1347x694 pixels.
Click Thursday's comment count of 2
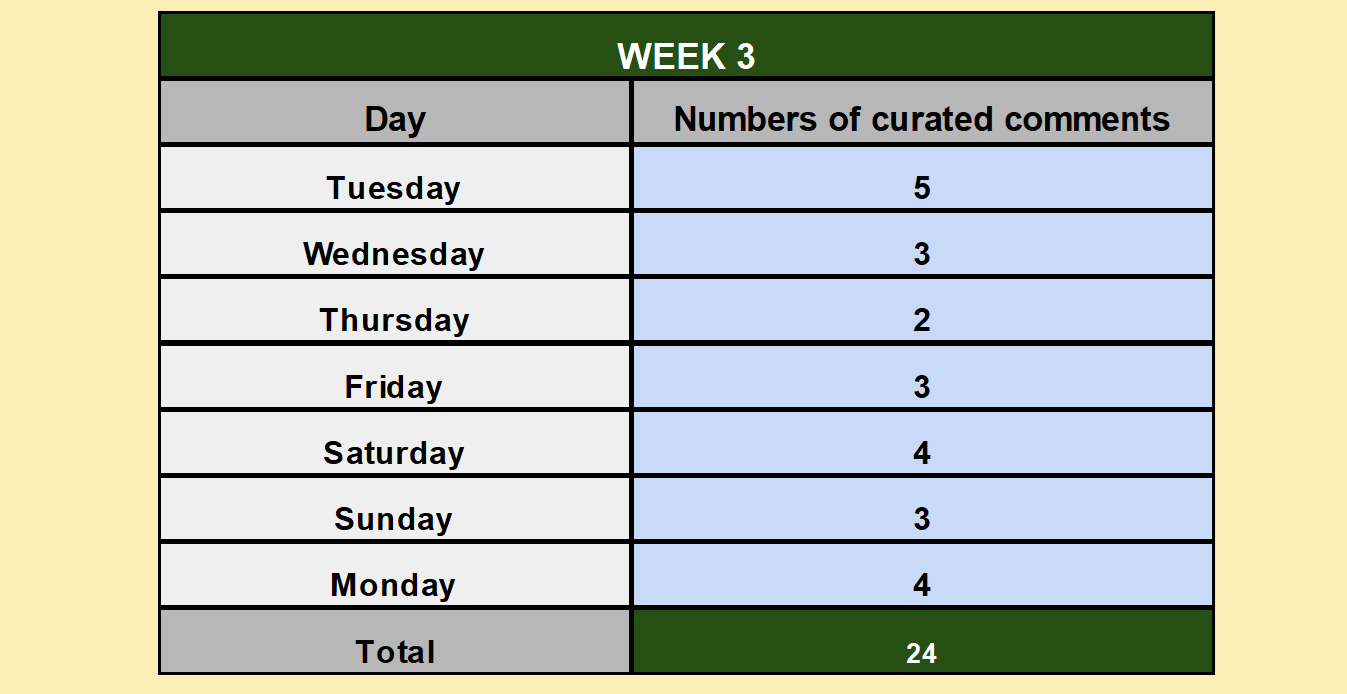922,310
